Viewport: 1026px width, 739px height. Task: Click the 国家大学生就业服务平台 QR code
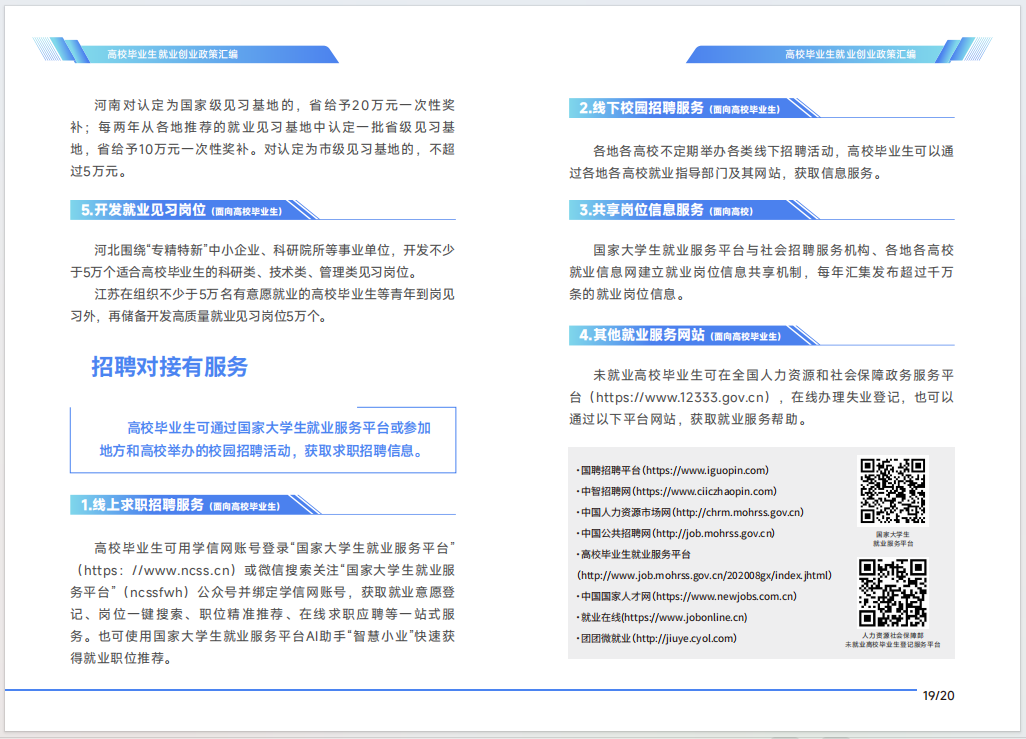(893, 491)
